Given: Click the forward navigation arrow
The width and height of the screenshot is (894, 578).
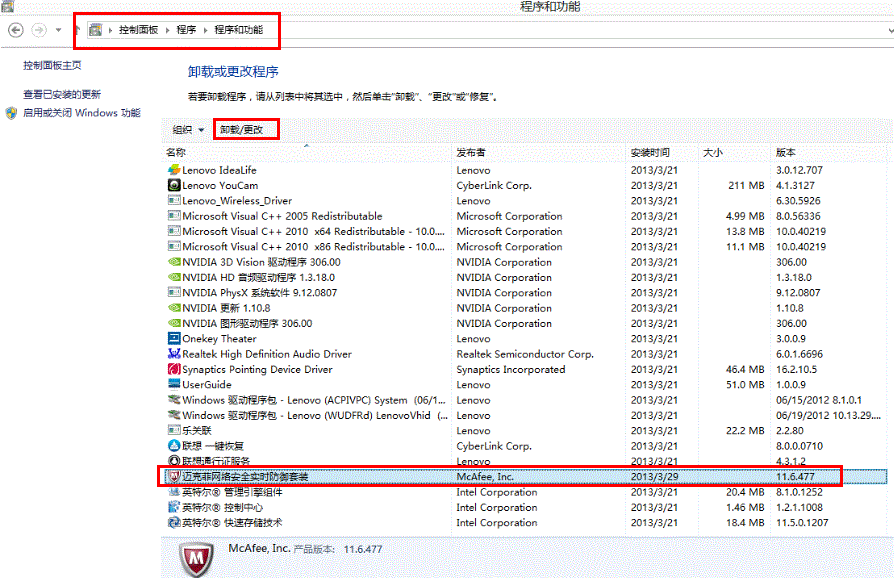Looking at the screenshot, I should pos(39,30).
